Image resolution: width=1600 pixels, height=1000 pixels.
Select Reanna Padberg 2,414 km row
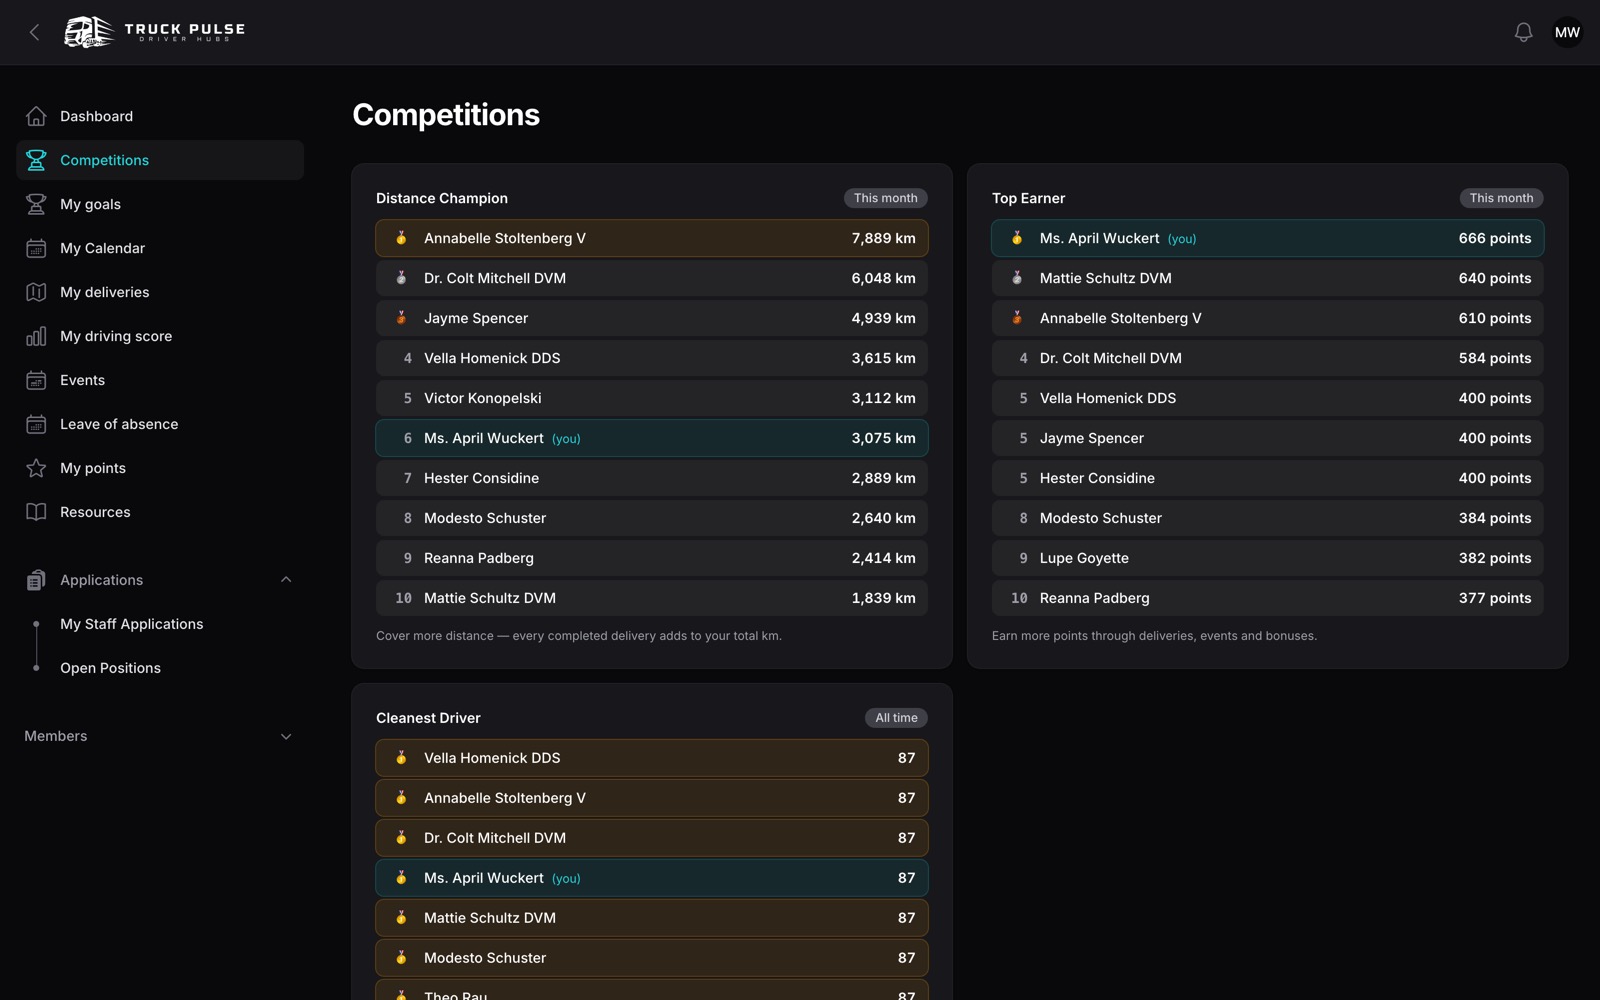click(652, 558)
